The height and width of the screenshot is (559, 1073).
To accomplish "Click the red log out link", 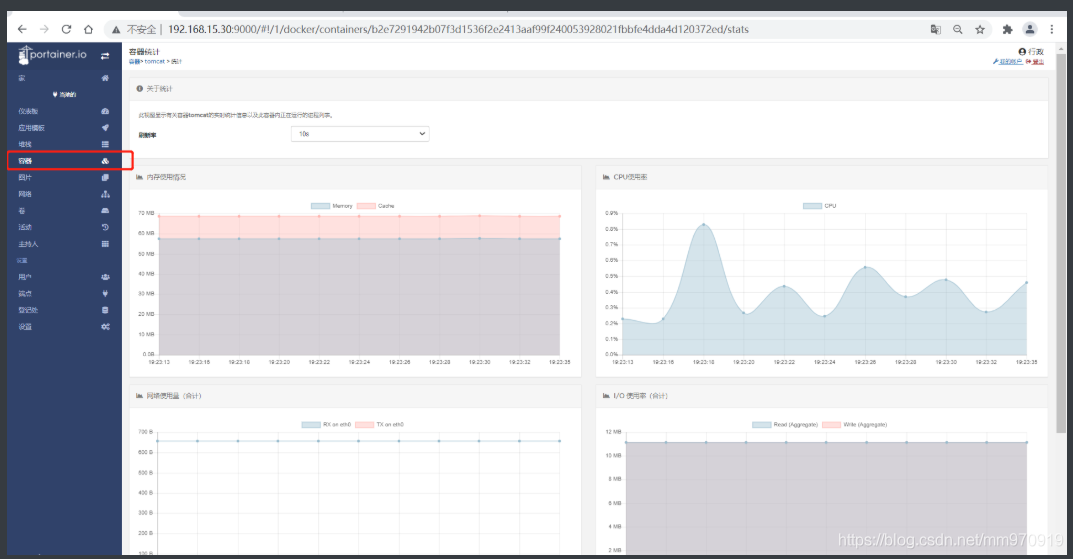I will [x=1035, y=62].
